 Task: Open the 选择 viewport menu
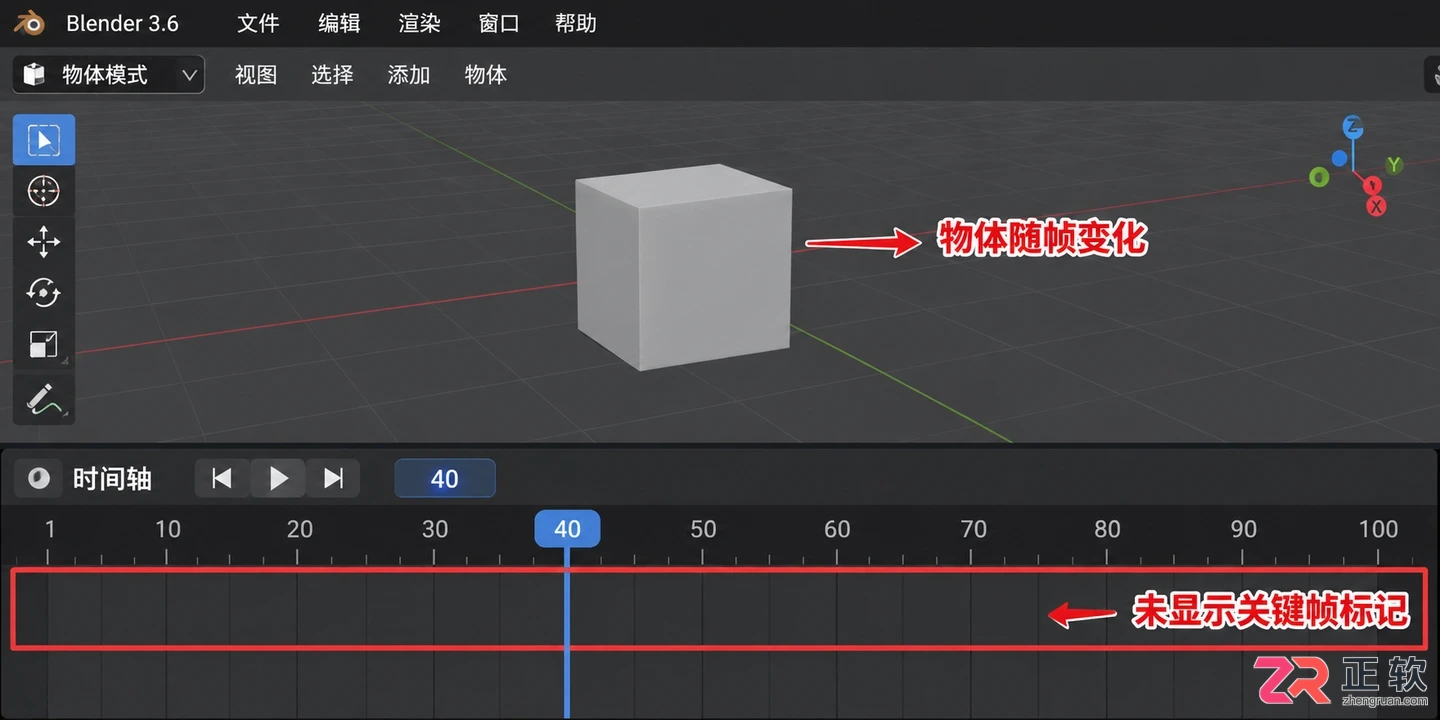point(332,75)
